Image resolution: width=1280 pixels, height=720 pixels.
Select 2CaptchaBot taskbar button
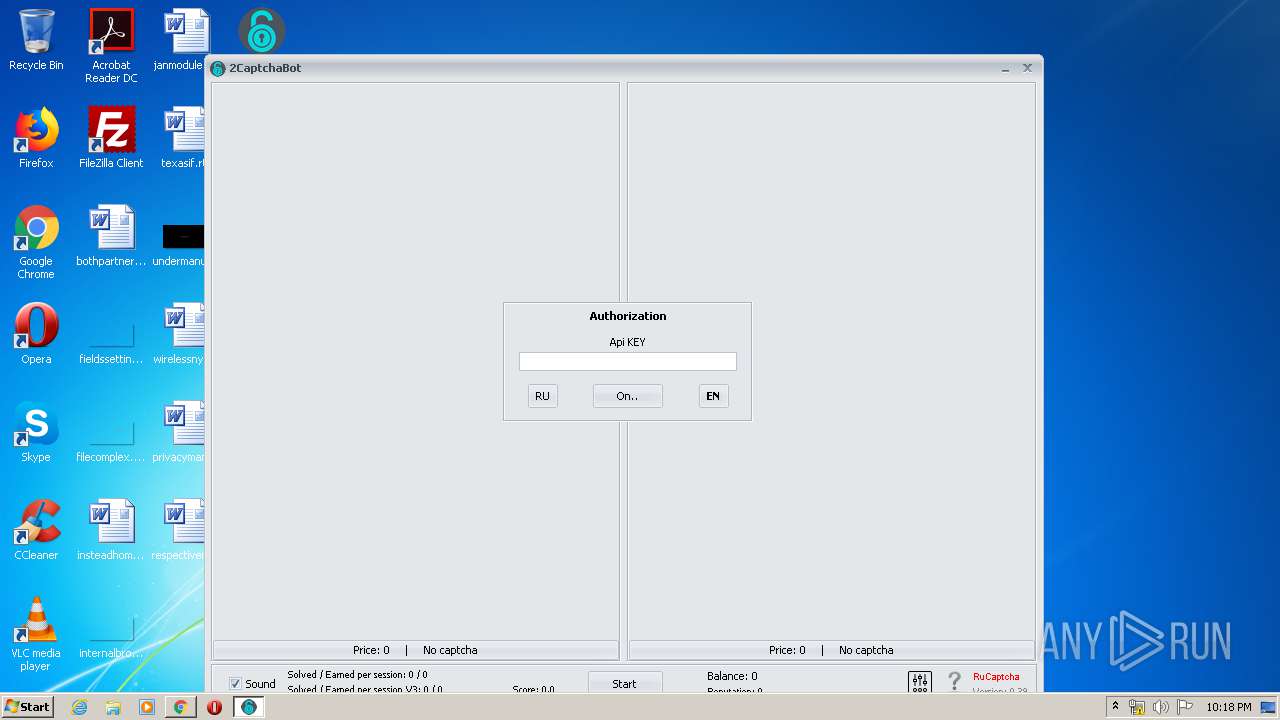(248, 707)
